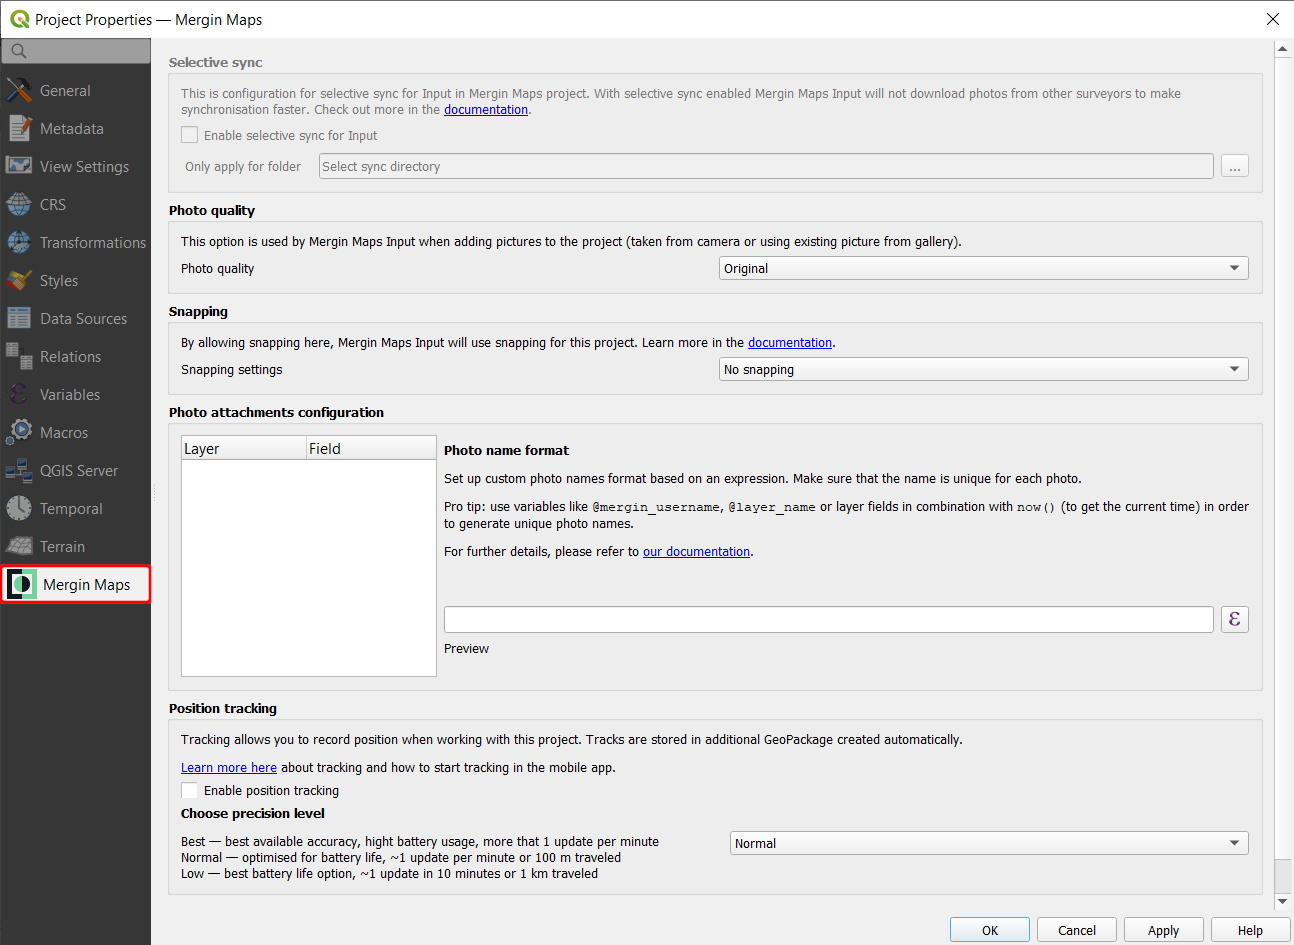The height and width of the screenshot is (945, 1294).
Task: Click the QGIS Server icon
Action: tap(19, 470)
